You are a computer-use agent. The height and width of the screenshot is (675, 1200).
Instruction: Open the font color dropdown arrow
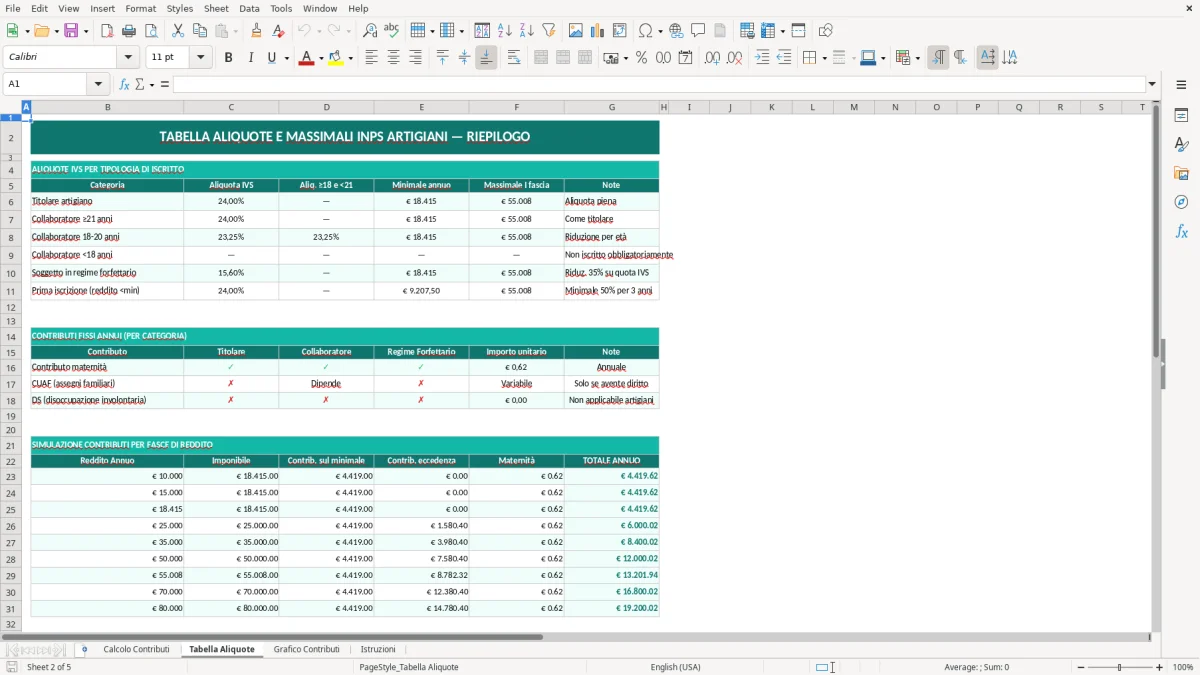tap(320, 58)
